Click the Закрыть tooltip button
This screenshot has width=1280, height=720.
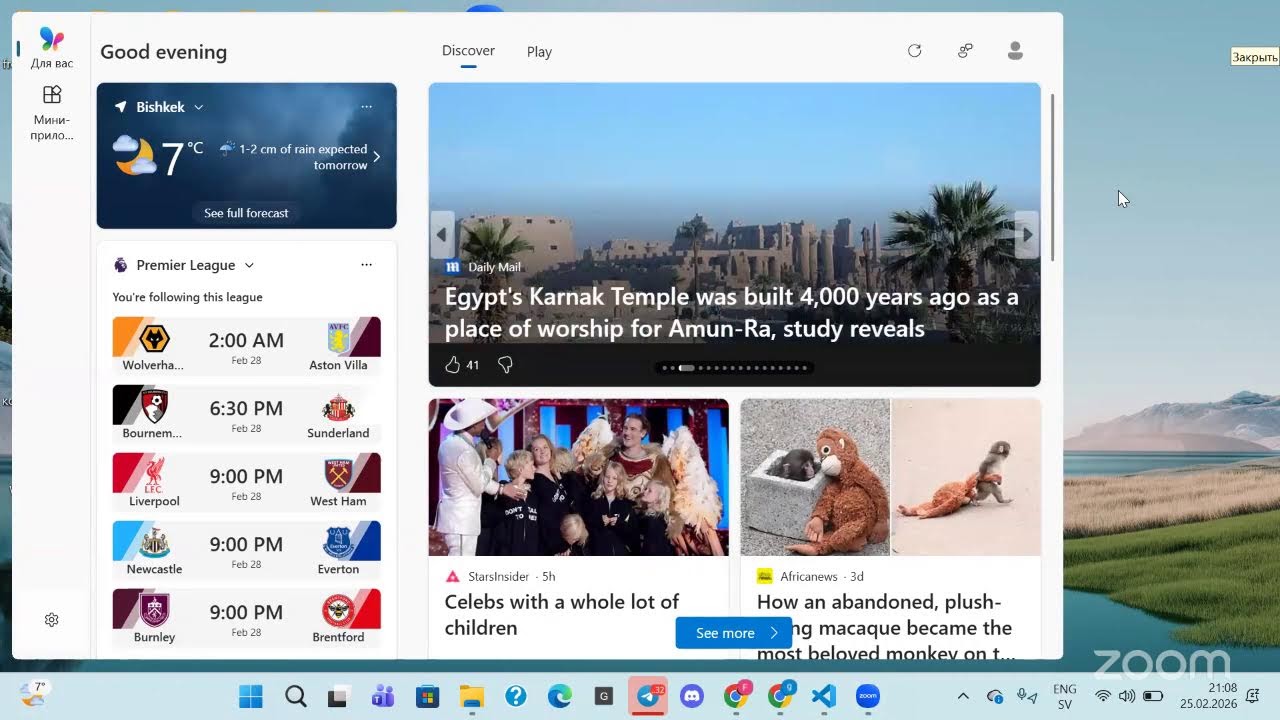click(1254, 57)
